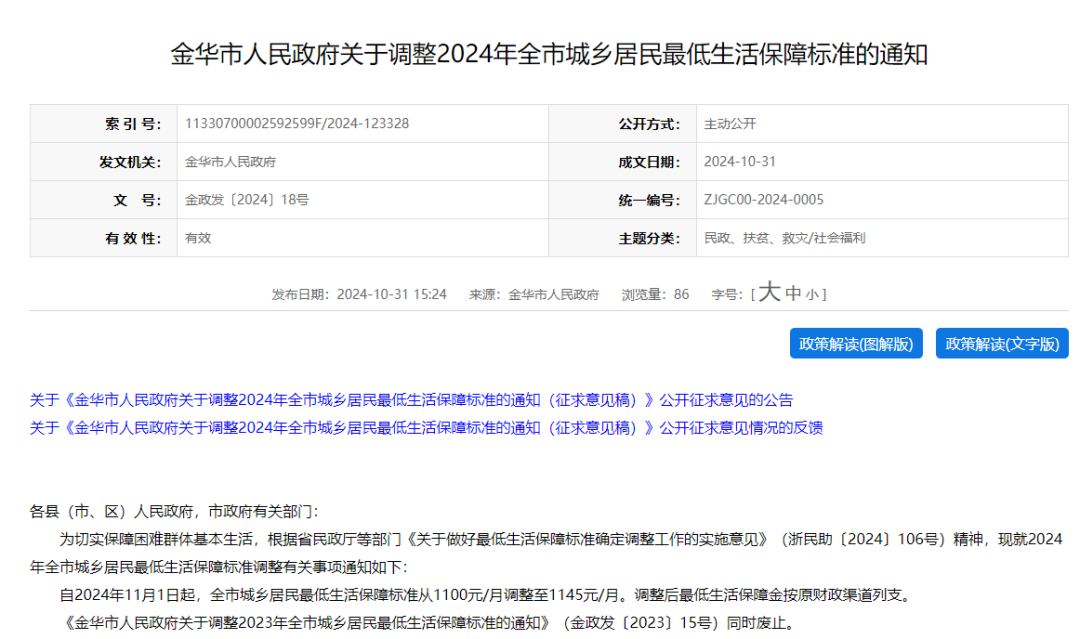Screen dimensions: 1080x639
Task: Select category 民政、扶贫、救灾/社会福利
Action: 785,238
